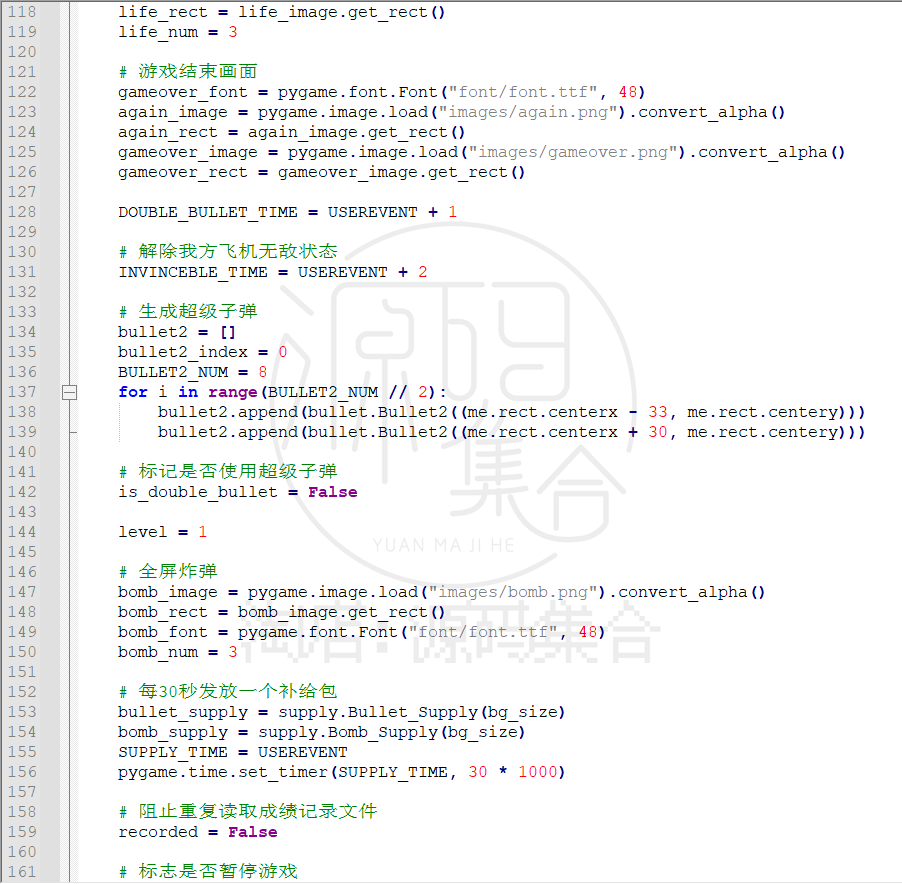Click the '# 阻止重复读取成绩记录文件' comment
Viewport: 902px width, 884px height.
(x=248, y=812)
